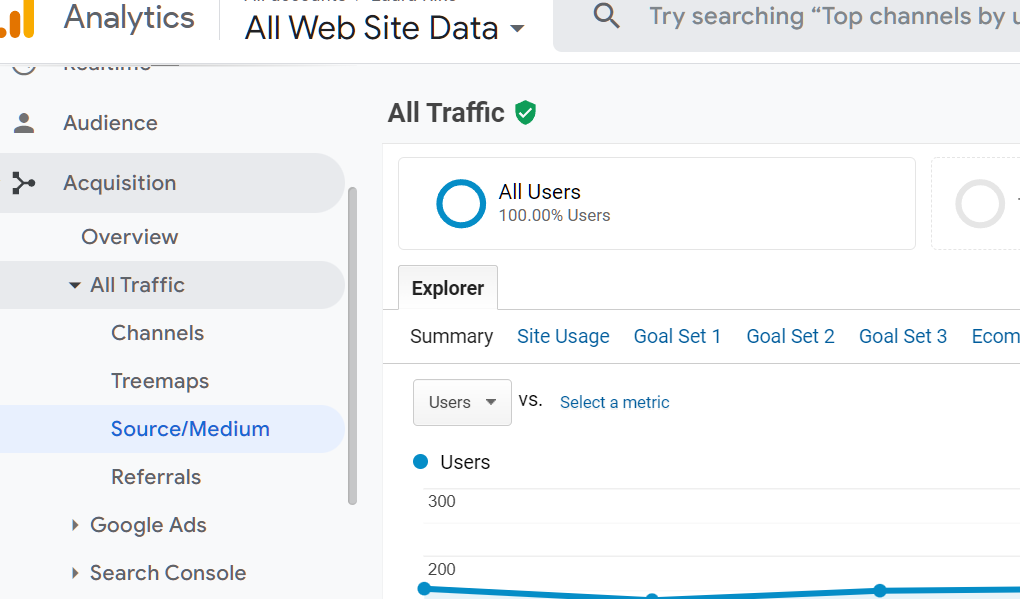Click the 100.00% Users text
The width and height of the screenshot is (1020, 599).
pyautogui.click(x=554, y=215)
